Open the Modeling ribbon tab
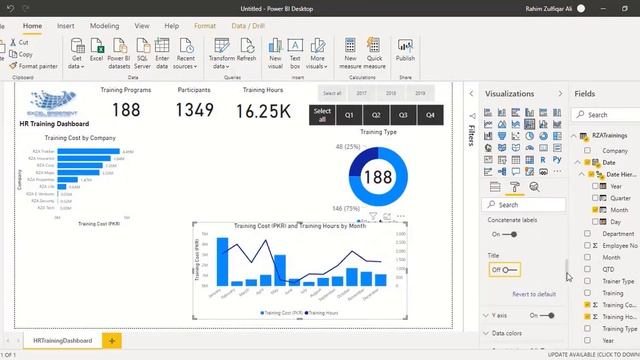 [x=104, y=26]
